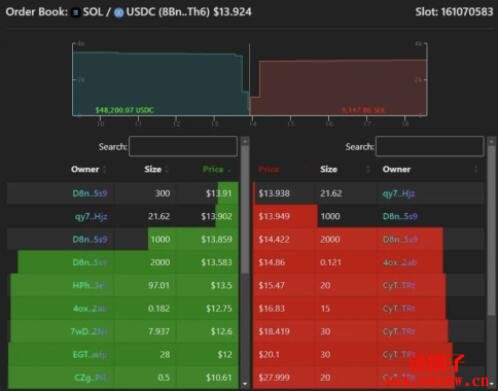Open owner 4ox on $14.86 ask row
The image size is (498, 391).
pos(399,262)
